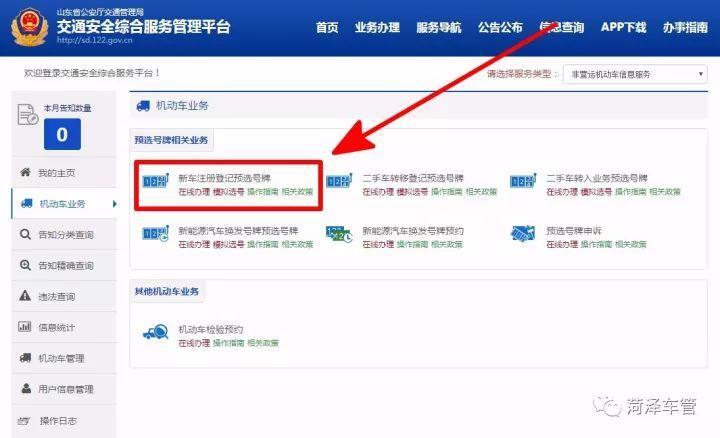
Task: Click 在线办理 under 新车注册登记预选号牌
Action: click(193, 191)
